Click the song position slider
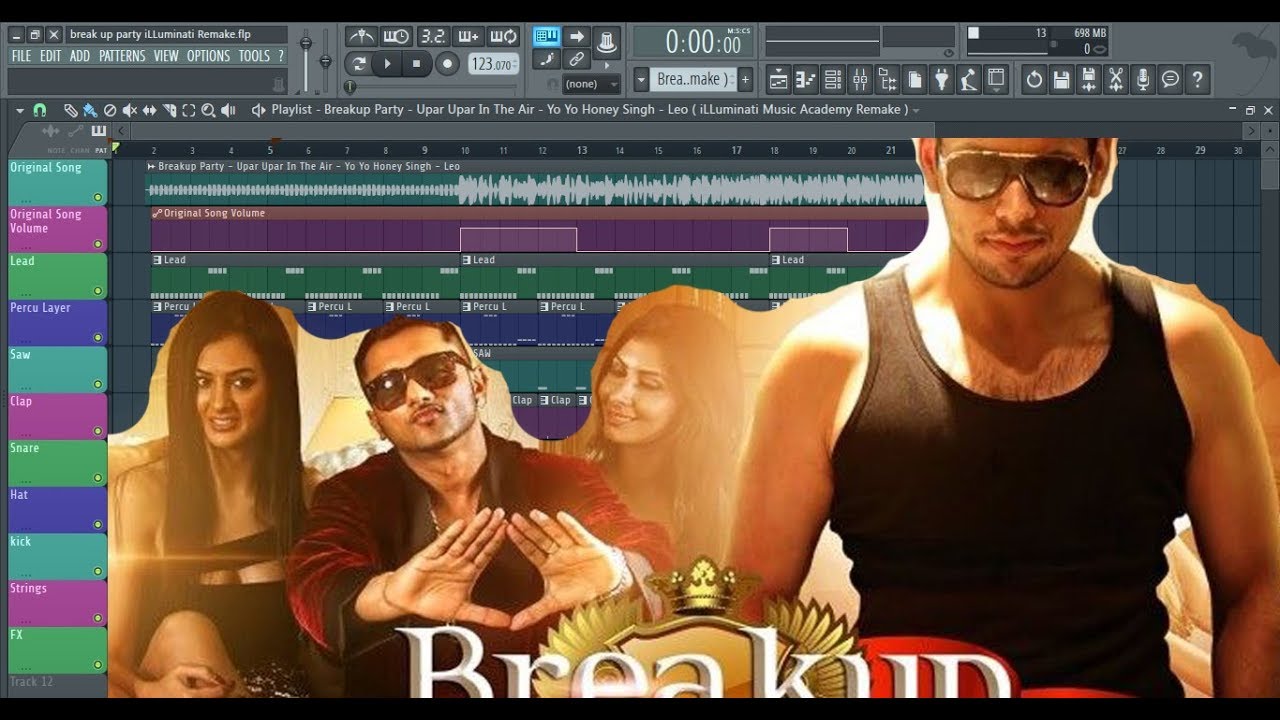Viewport: 1280px width, 720px height. tap(432, 87)
